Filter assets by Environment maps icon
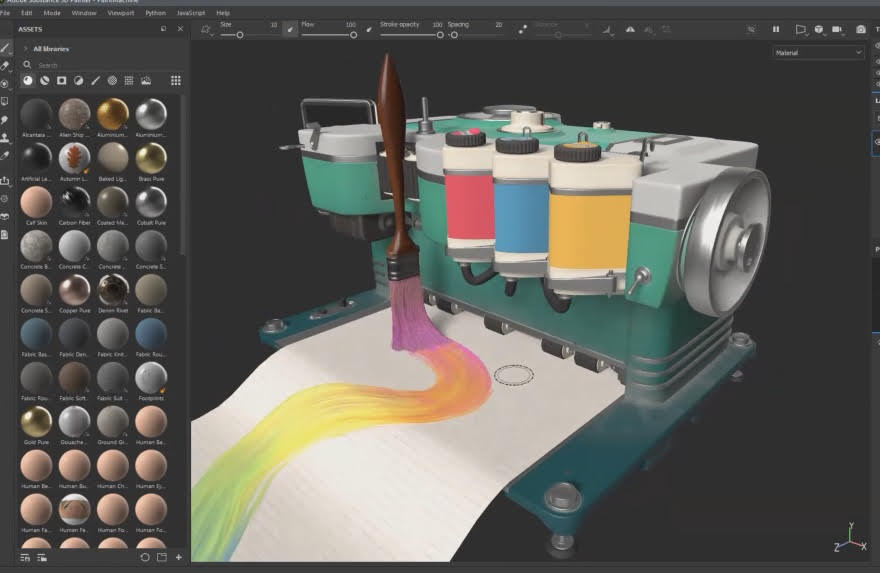The width and height of the screenshot is (880, 573). pyautogui.click(x=146, y=81)
